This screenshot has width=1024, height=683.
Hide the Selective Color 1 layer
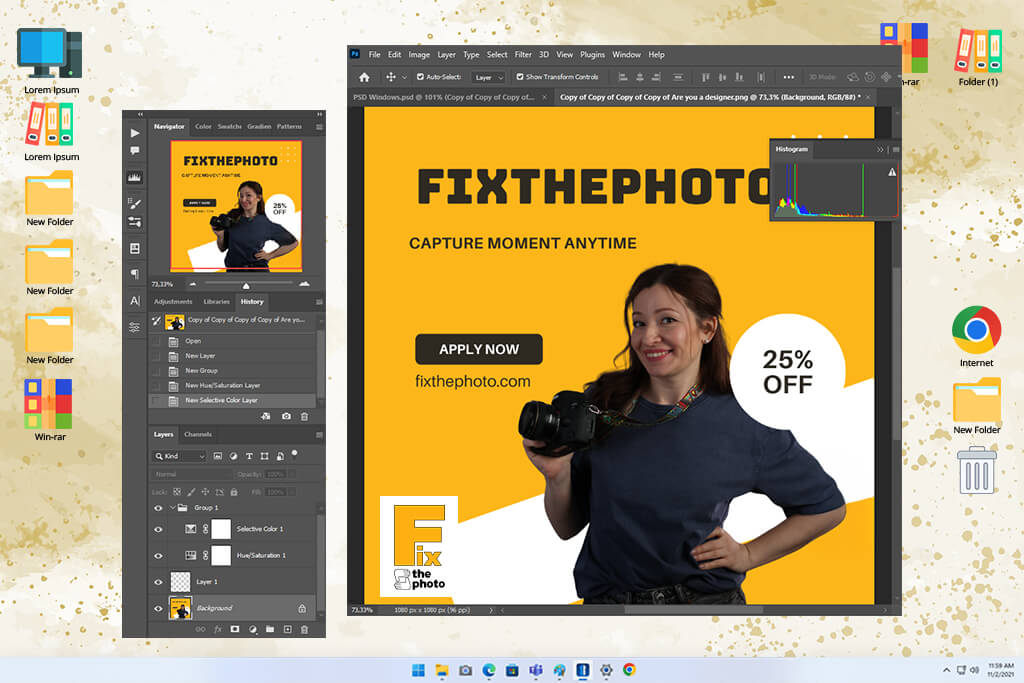158,530
